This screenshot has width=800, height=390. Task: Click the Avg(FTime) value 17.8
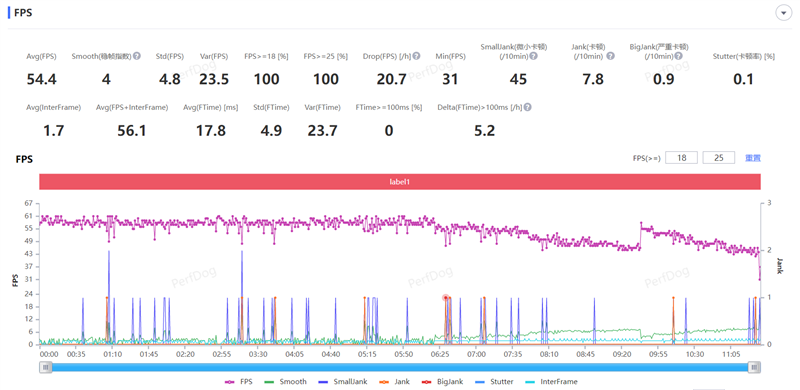point(211,131)
